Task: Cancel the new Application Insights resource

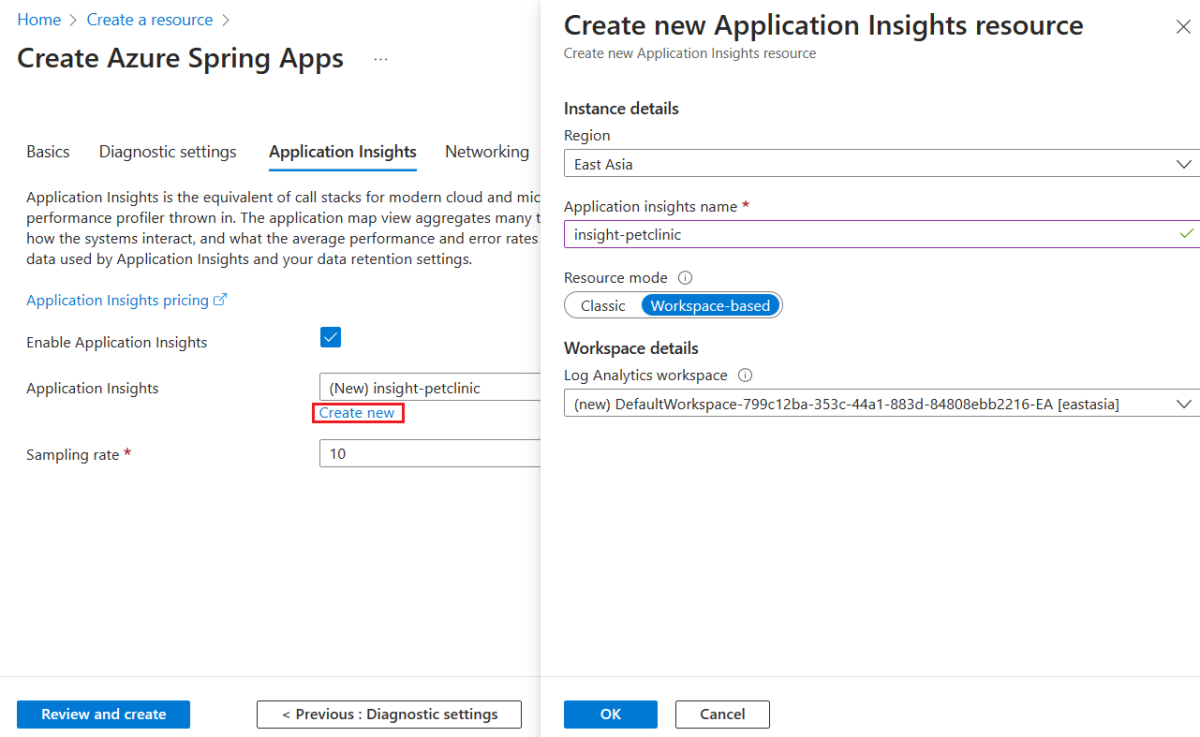Action: pyautogui.click(x=722, y=714)
